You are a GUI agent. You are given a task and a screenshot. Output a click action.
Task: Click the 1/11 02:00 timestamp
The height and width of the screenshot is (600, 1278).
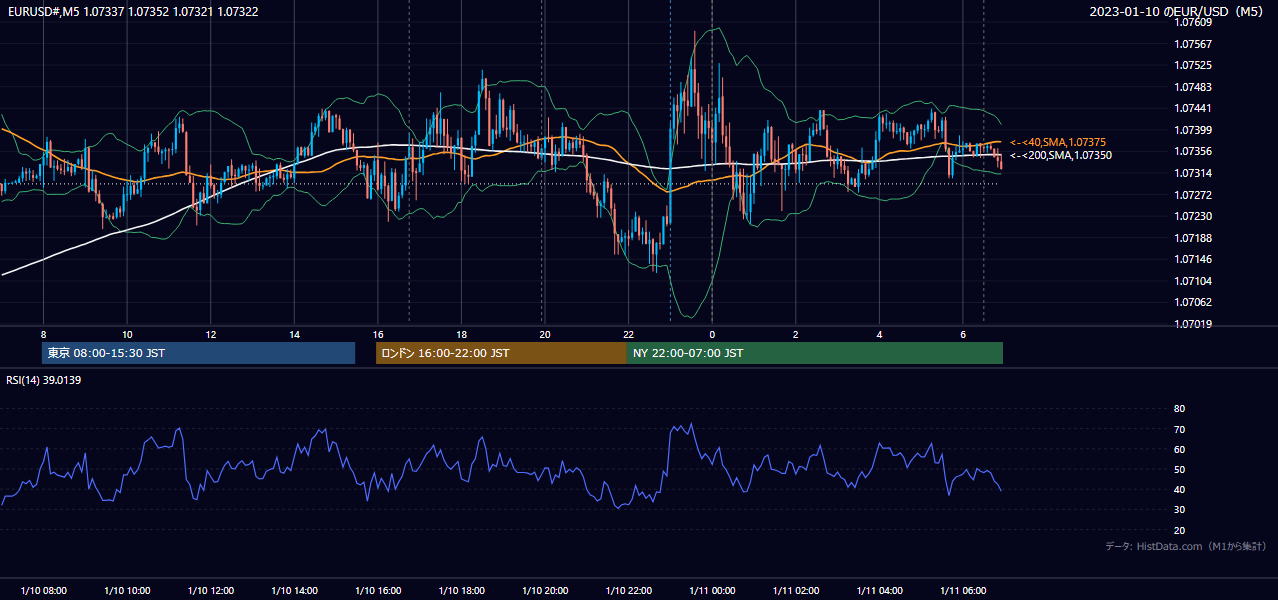click(796, 591)
